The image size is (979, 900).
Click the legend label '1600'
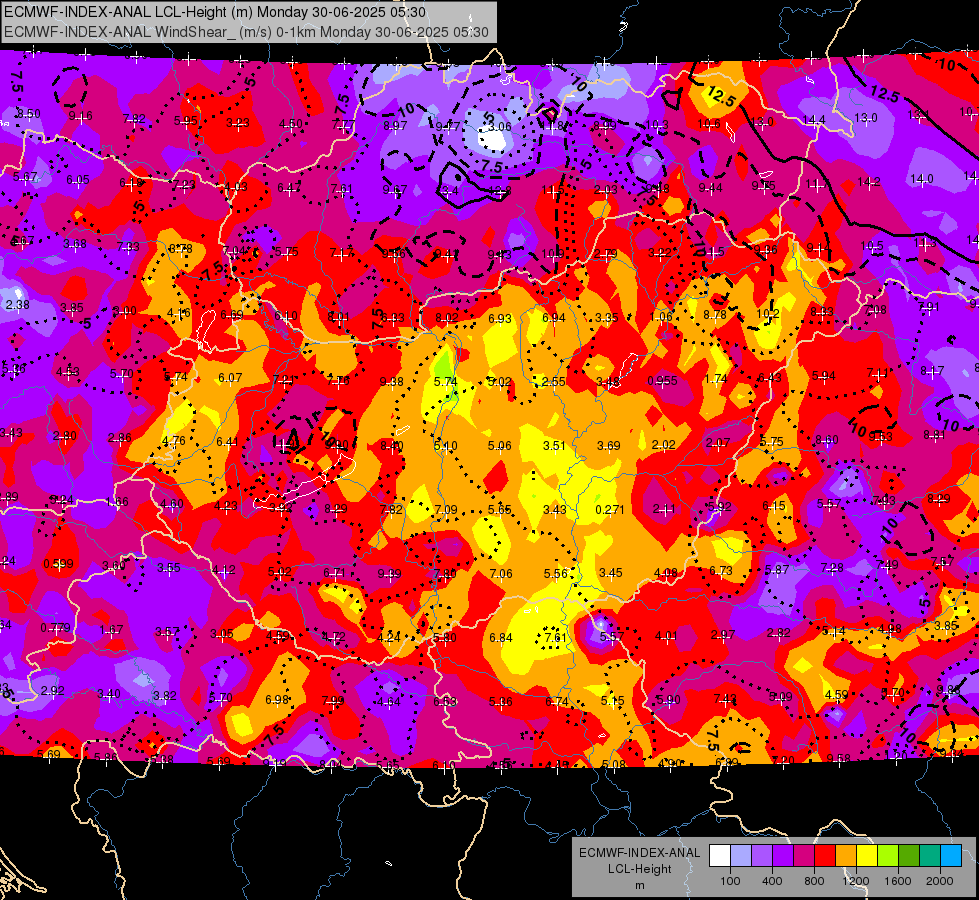pyautogui.click(x=898, y=881)
